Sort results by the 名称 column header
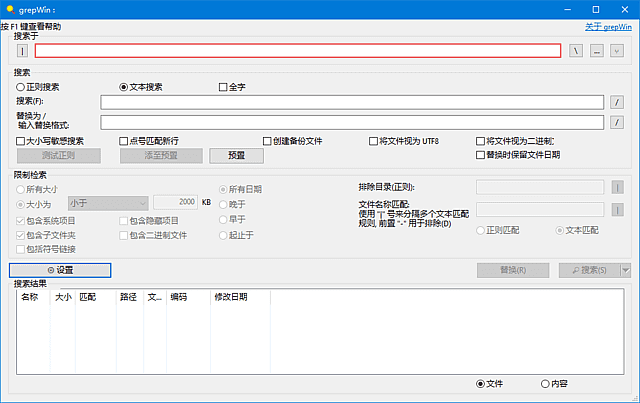This screenshot has height=403, width=640. point(29,297)
